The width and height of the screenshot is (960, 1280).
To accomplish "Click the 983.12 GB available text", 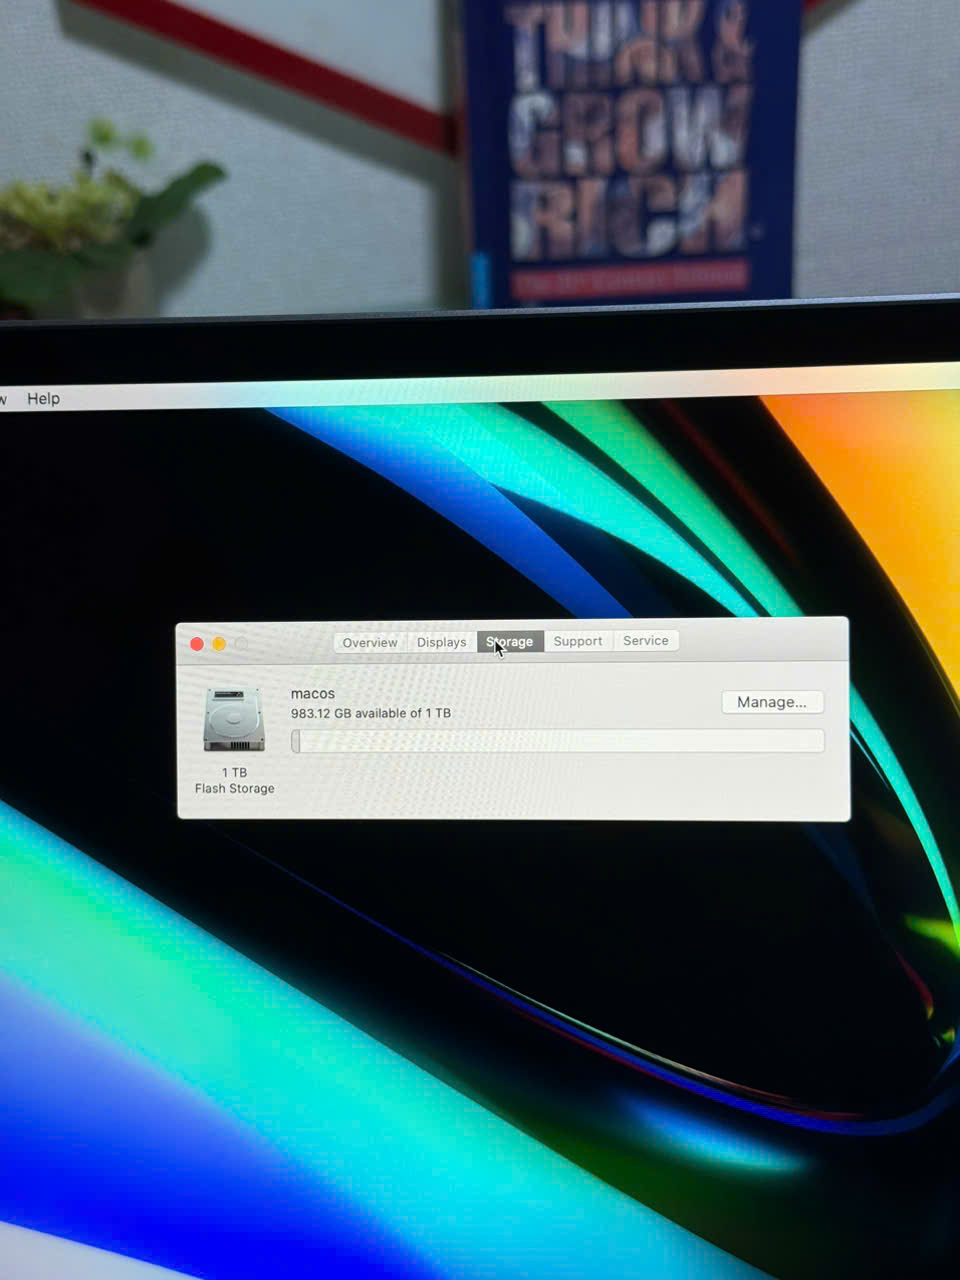I will [370, 713].
